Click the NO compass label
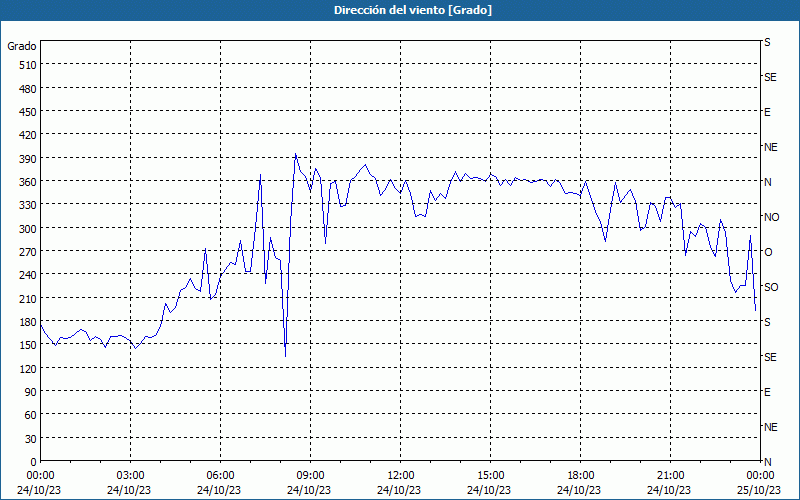The width and height of the screenshot is (800, 500). point(771,217)
